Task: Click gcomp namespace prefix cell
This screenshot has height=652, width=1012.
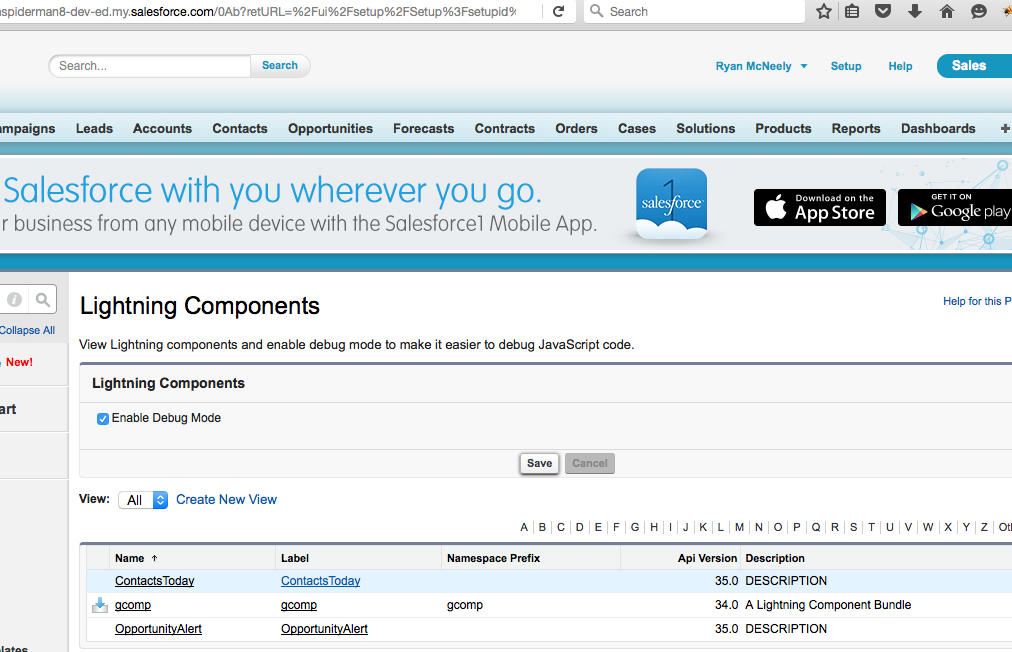Action: coord(465,605)
